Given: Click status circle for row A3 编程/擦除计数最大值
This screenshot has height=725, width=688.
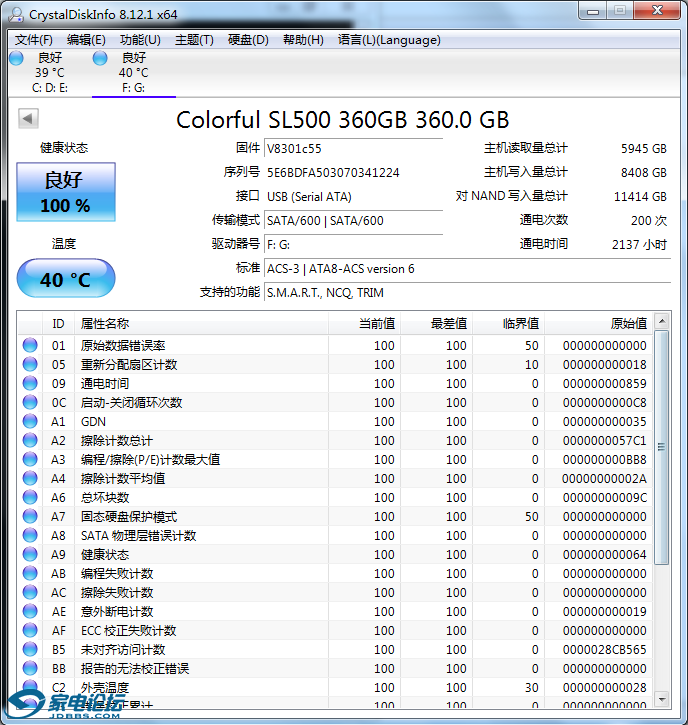Looking at the screenshot, I should click(30, 459).
